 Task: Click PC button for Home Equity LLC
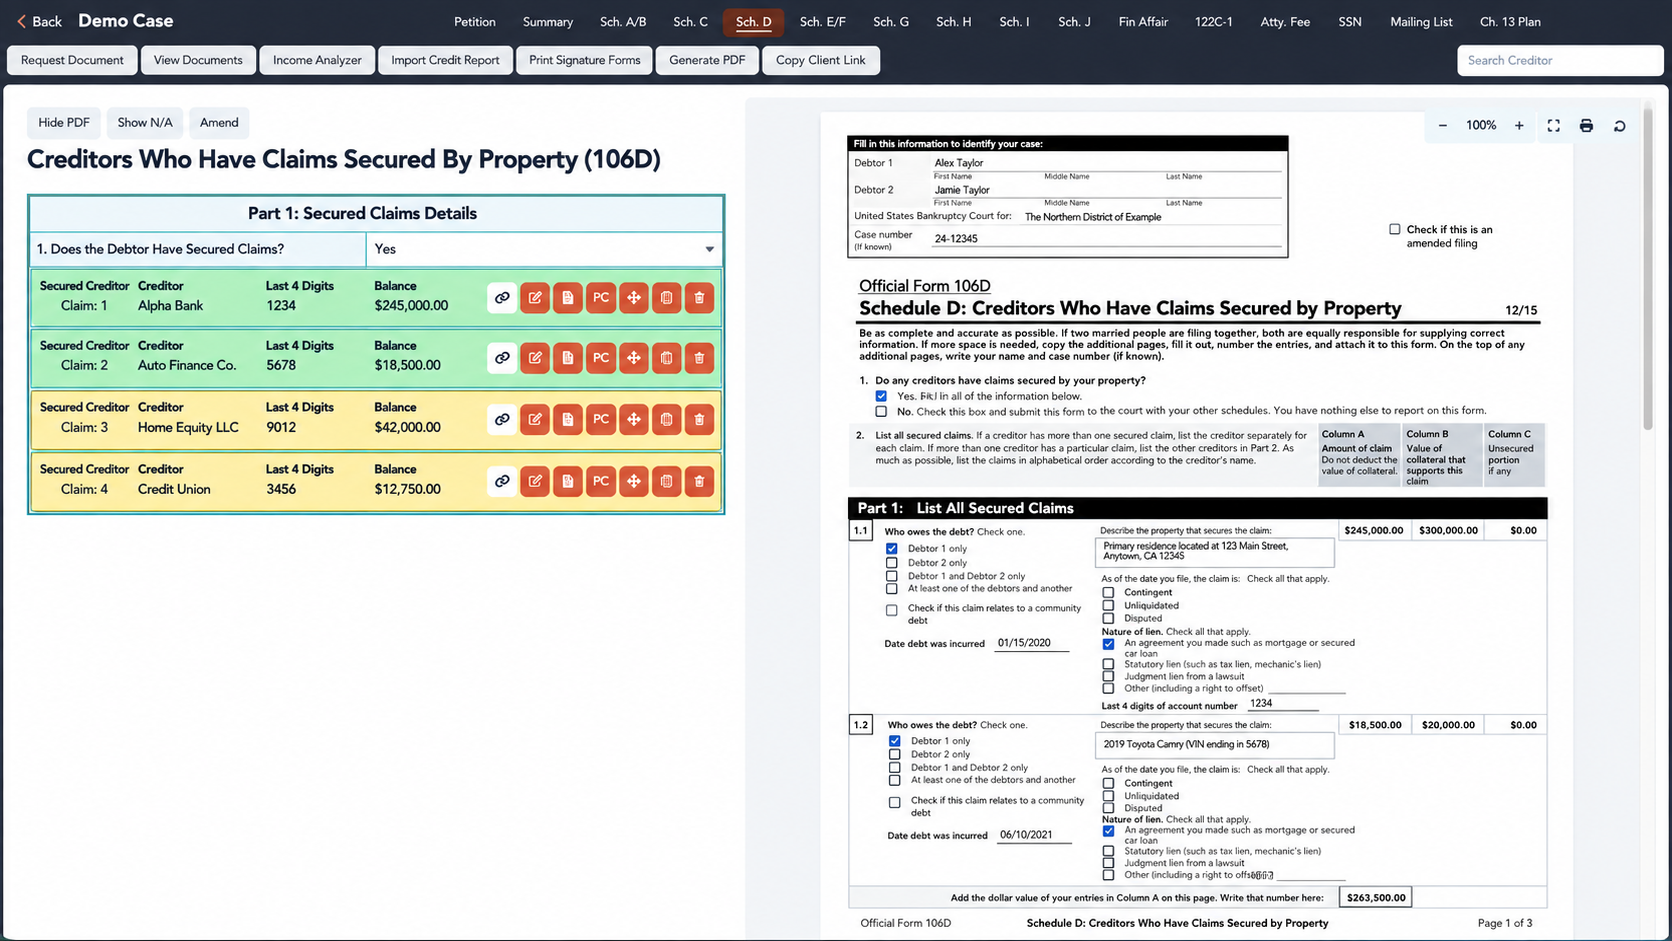pyautogui.click(x=601, y=419)
